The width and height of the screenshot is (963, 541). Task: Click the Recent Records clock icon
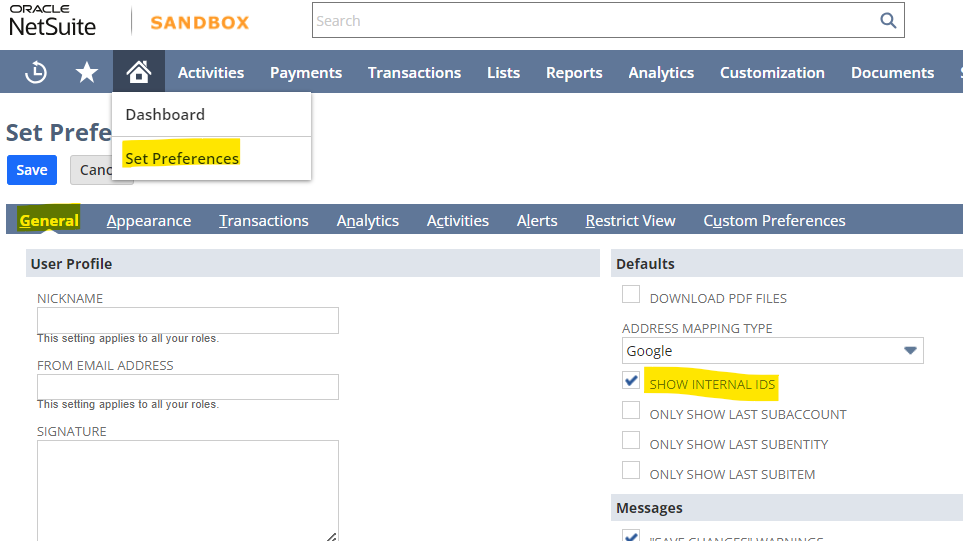[36, 72]
